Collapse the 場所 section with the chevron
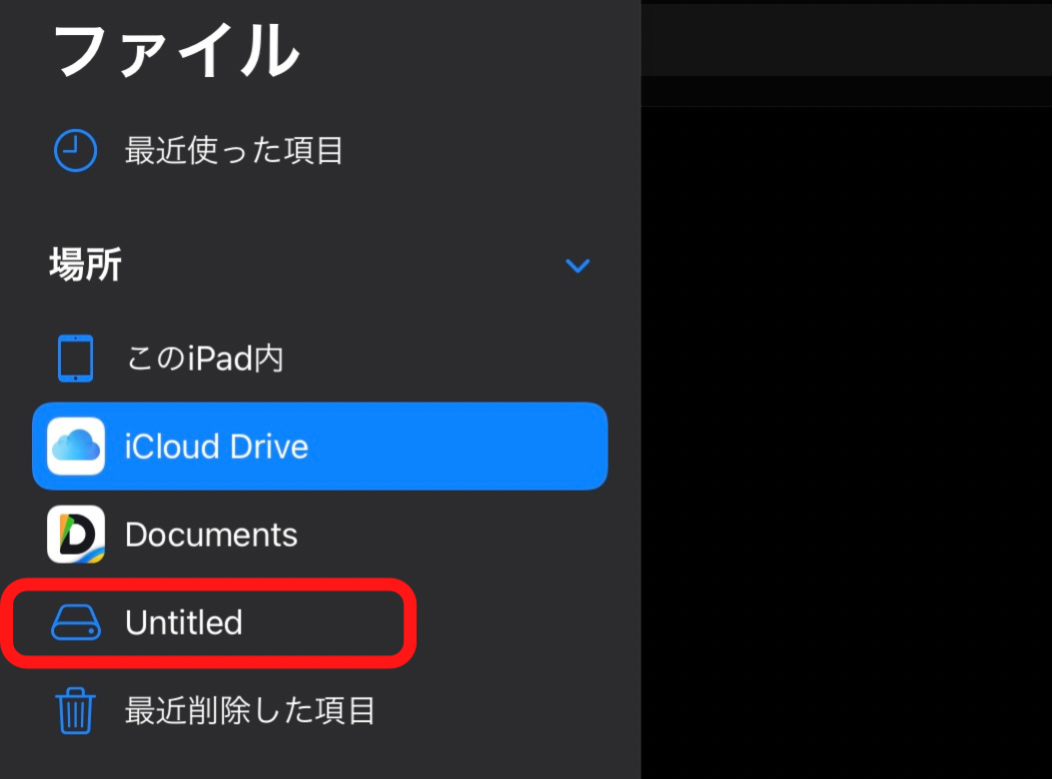 click(578, 266)
